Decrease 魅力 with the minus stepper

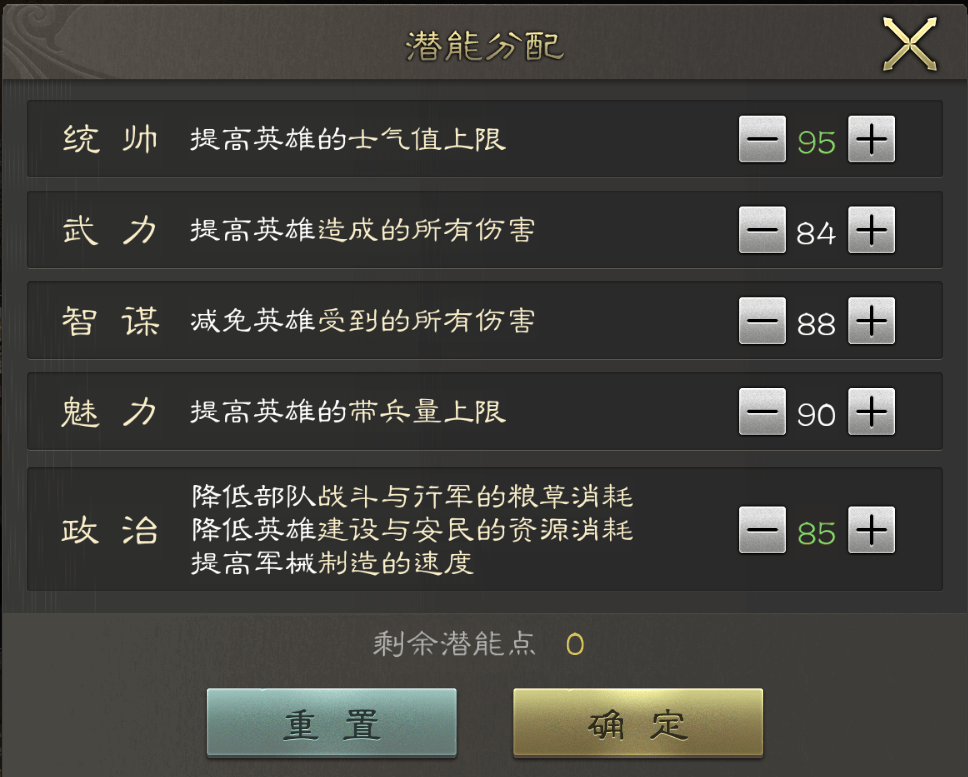(x=763, y=412)
